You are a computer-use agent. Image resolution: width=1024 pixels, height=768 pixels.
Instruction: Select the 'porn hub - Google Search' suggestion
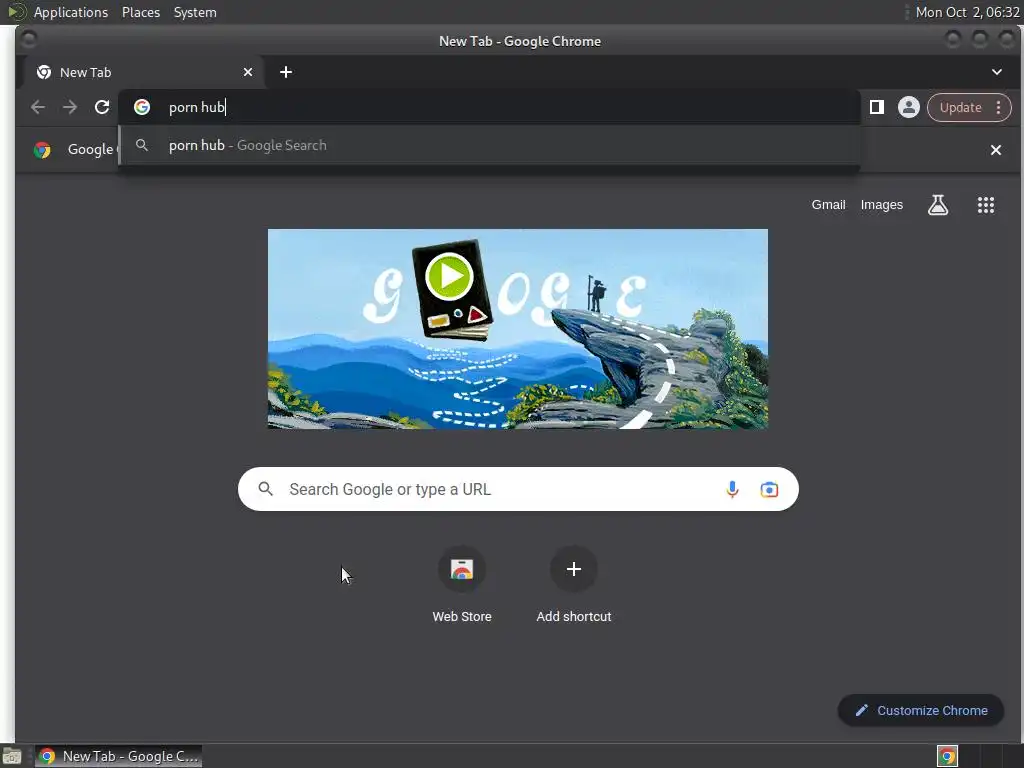(x=488, y=145)
